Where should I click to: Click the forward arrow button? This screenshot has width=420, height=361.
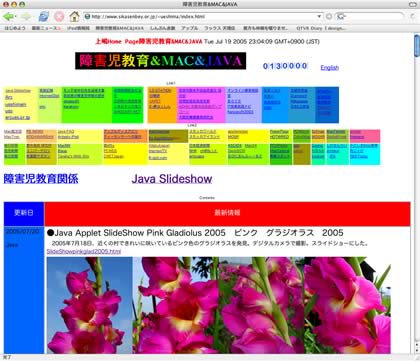[x=26, y=16]
